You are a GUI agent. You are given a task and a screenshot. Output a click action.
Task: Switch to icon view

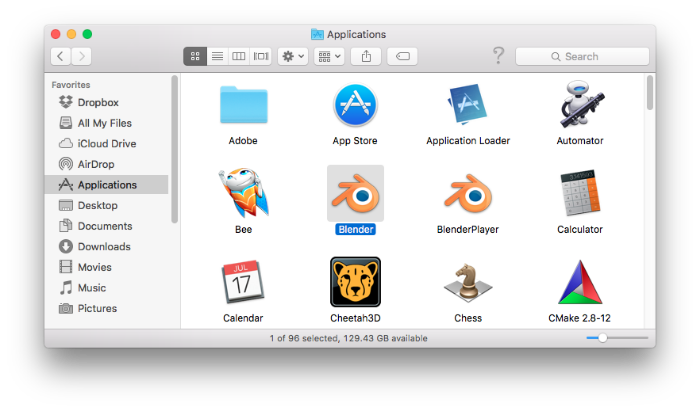[195, 56]
